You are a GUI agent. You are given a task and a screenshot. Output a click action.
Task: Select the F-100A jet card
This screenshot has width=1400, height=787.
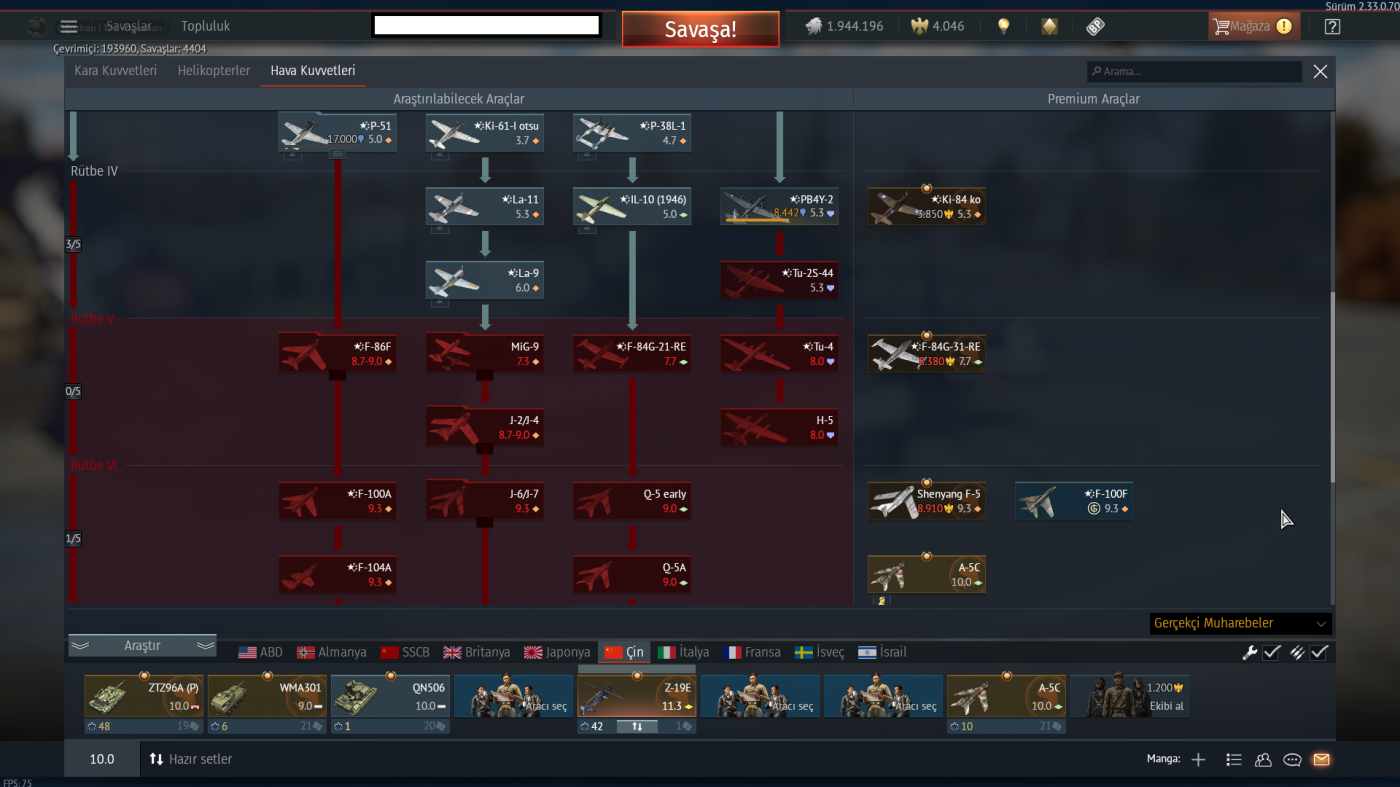click(338, 501)
